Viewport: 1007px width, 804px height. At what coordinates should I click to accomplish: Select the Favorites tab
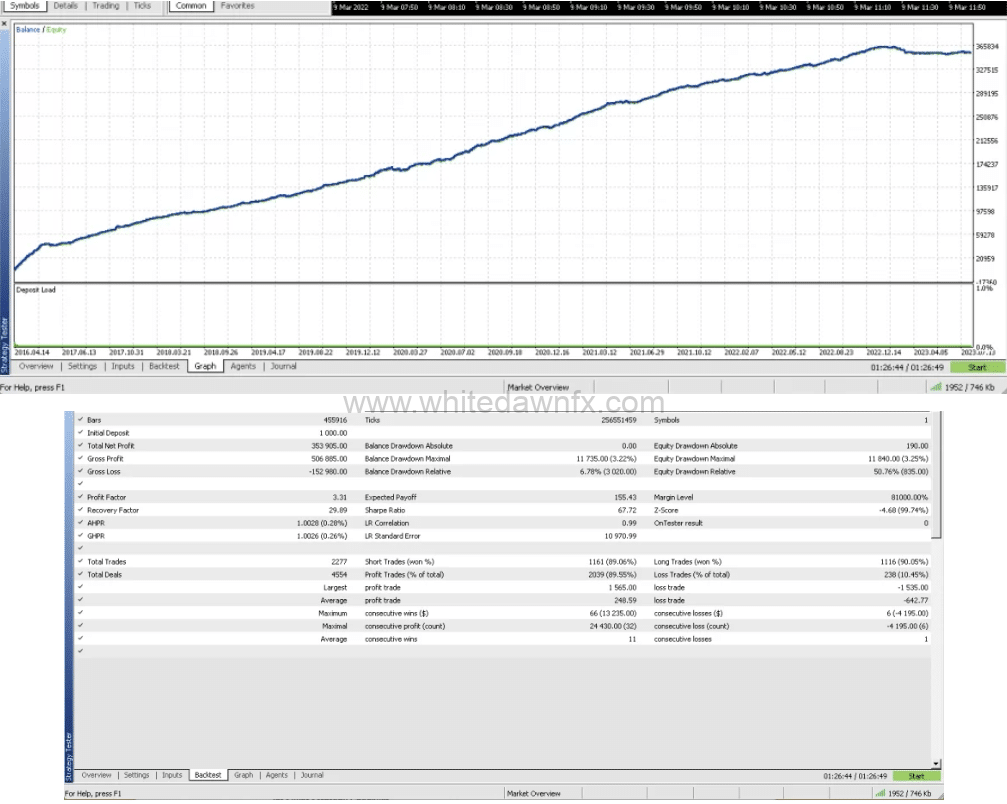click(237, 6)
